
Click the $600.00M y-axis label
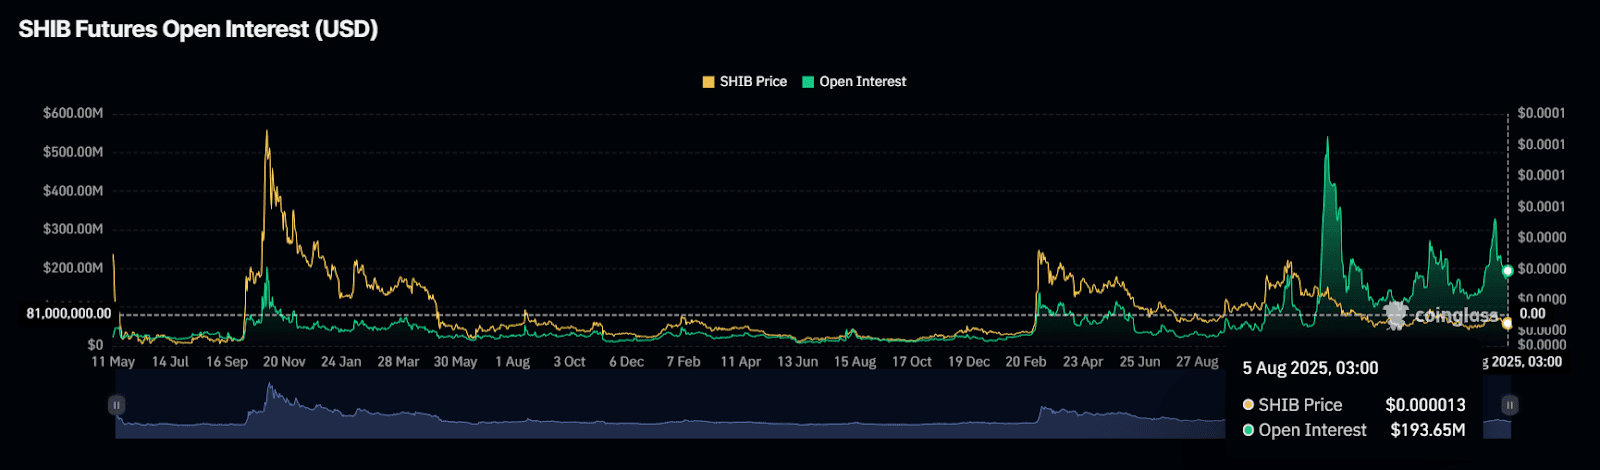(73, 114)
